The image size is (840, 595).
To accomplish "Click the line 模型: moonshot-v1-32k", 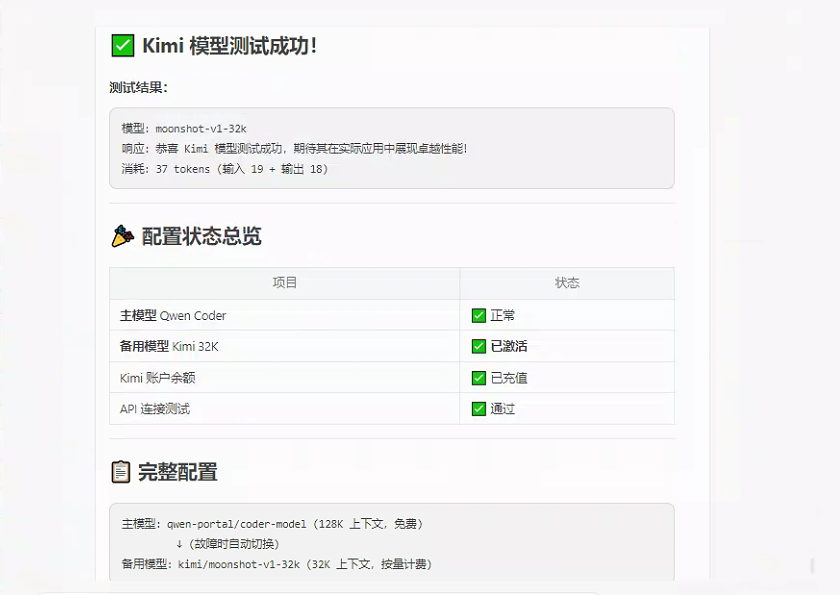I will tap(184, 129).
